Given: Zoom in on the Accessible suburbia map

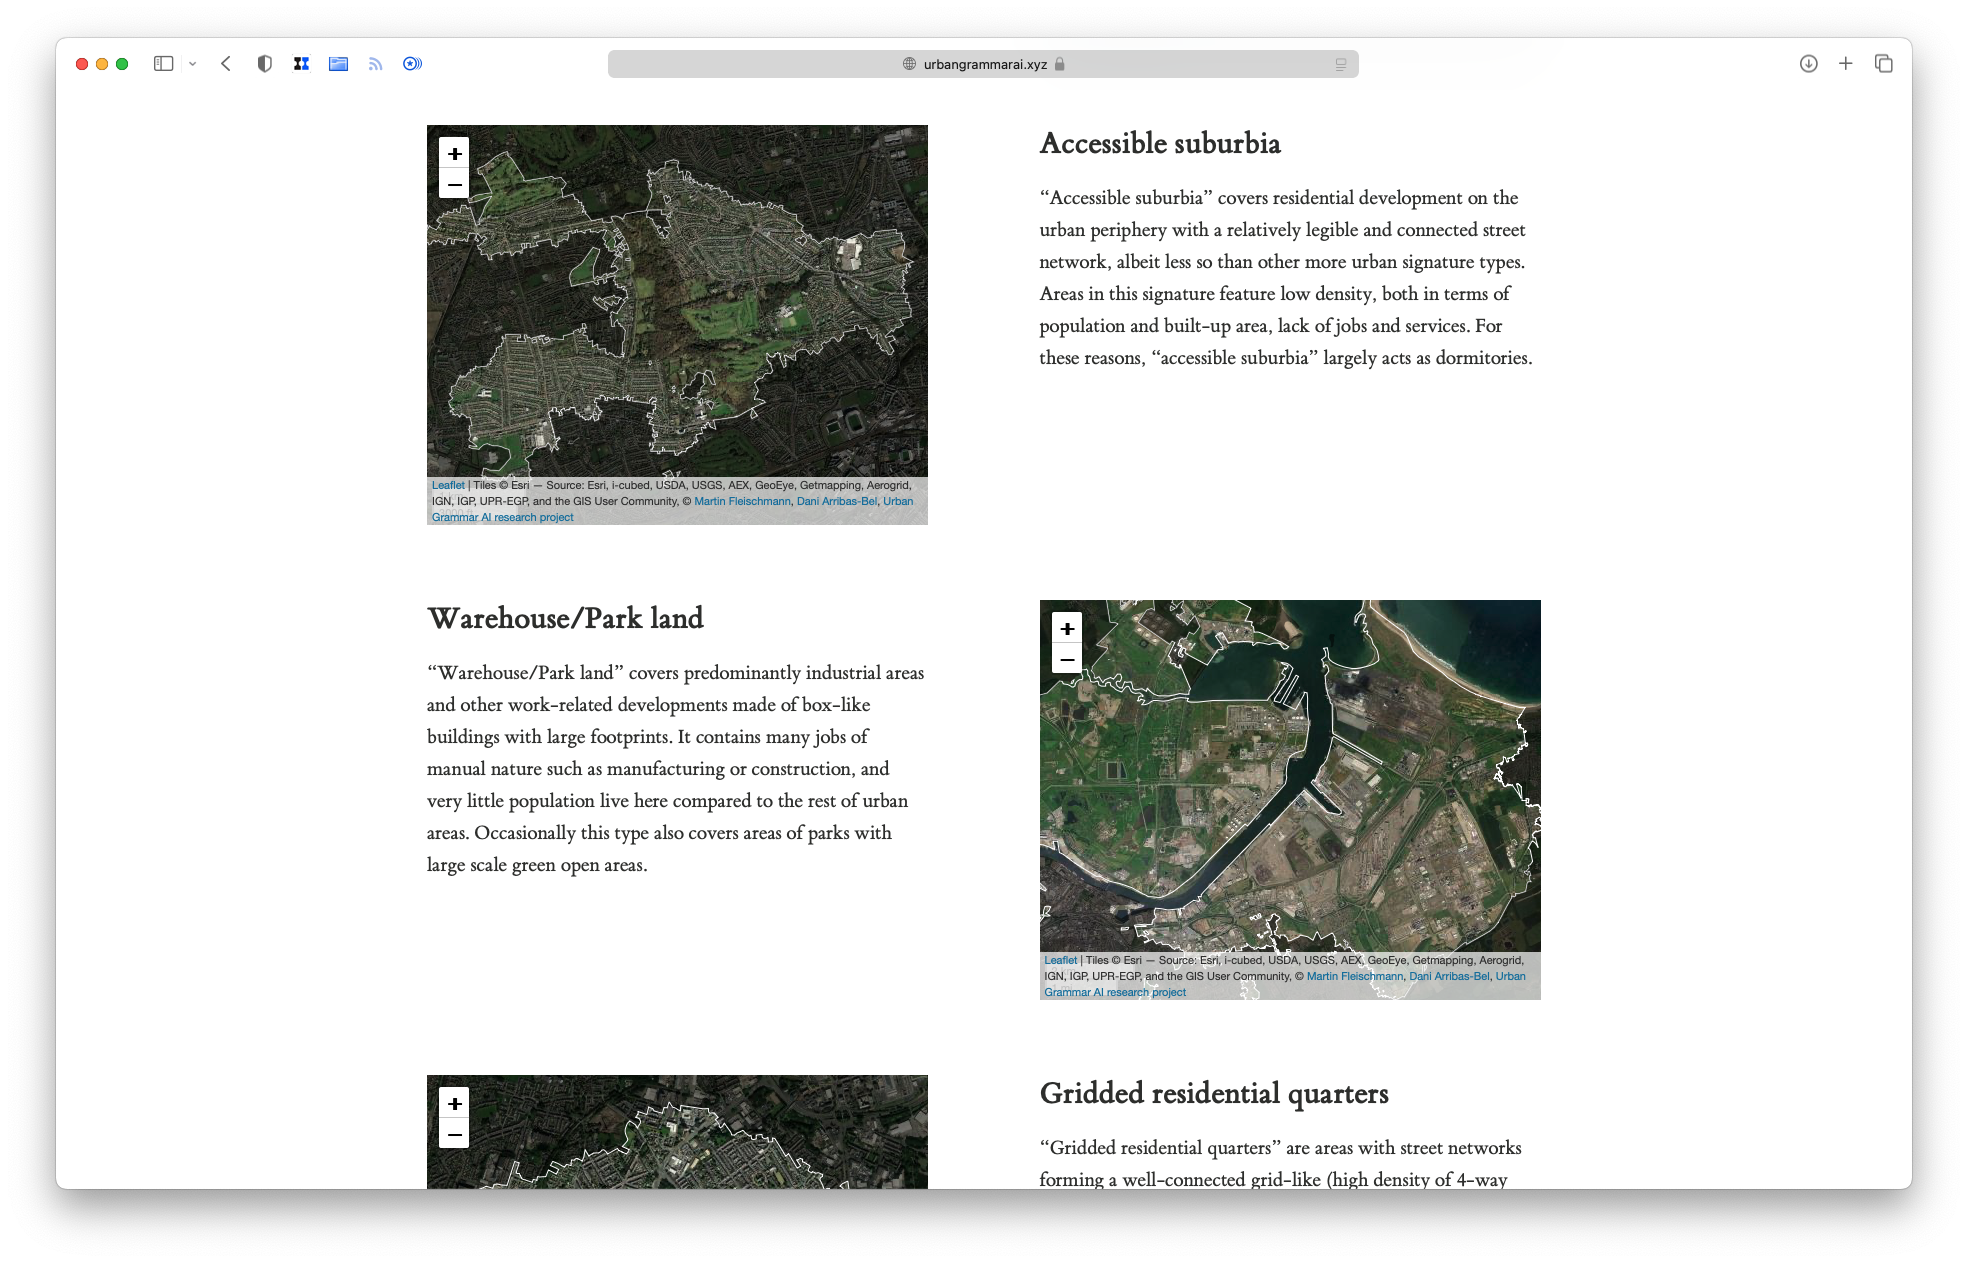Looking at the screenshot, I should [454, 153].
